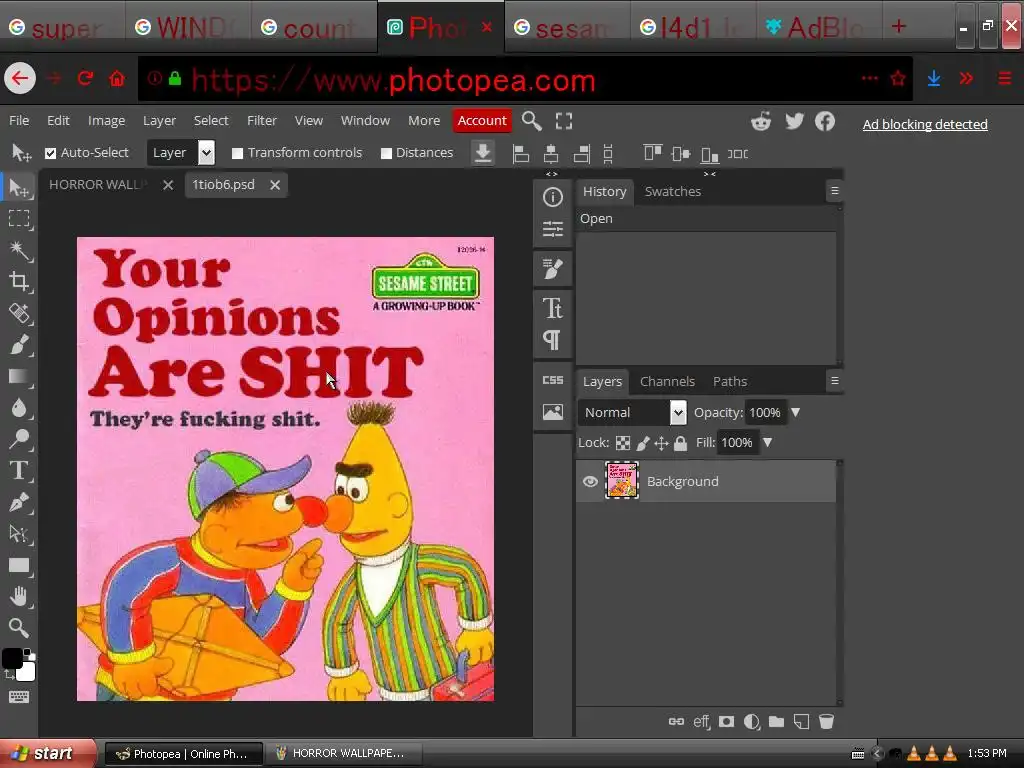The width and height of the screenshot is (1024, 768).
Task: Open the Filter menu
Action: pos(262,121)
